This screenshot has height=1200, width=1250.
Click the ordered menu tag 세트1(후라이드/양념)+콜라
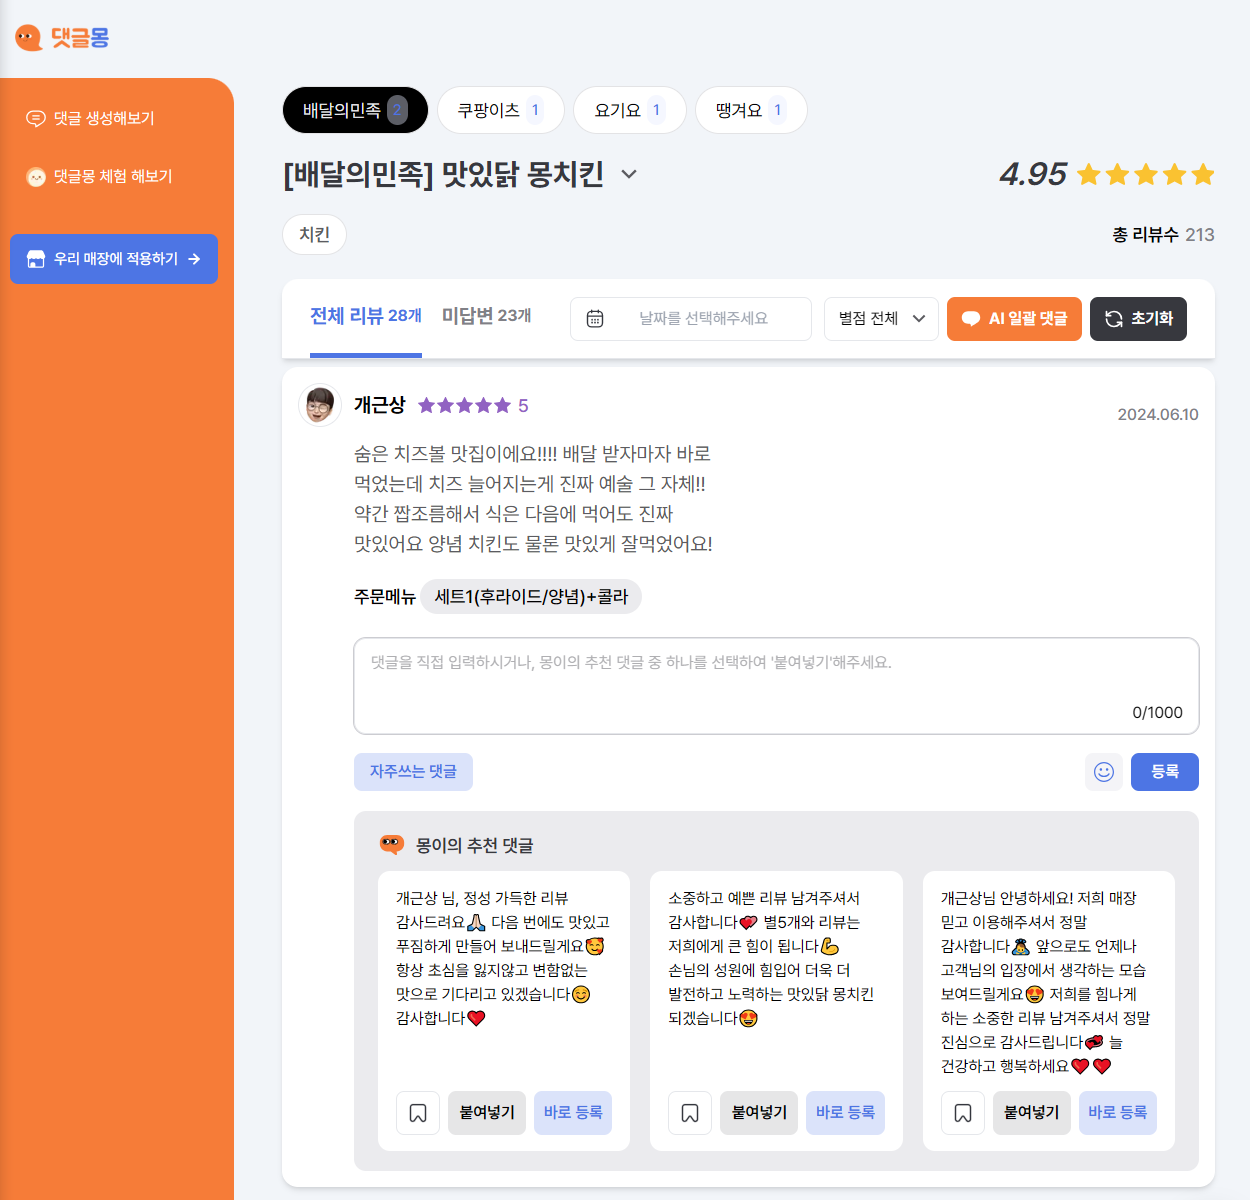[x=531, y=597]
